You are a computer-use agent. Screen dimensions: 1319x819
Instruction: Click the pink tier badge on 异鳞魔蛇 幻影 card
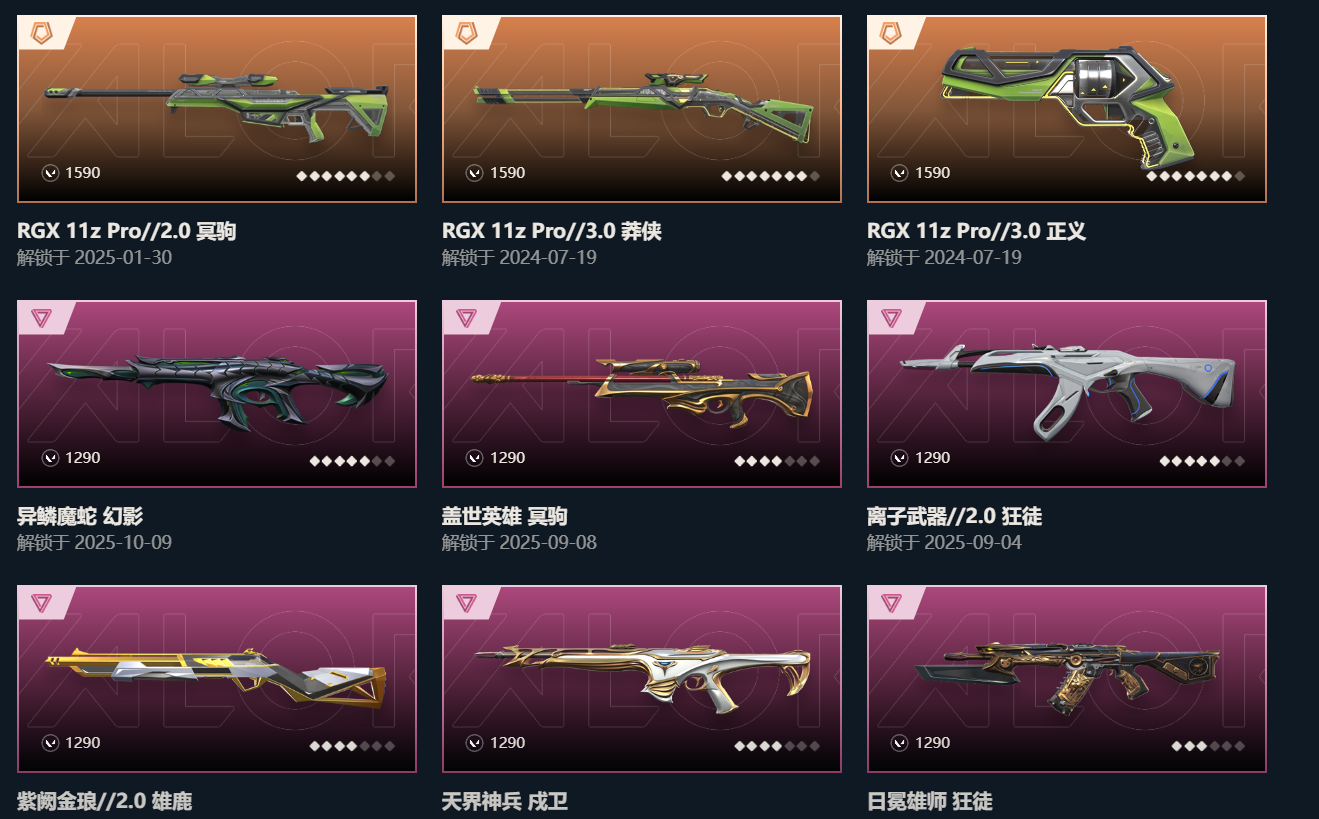[x=41, y=318]
